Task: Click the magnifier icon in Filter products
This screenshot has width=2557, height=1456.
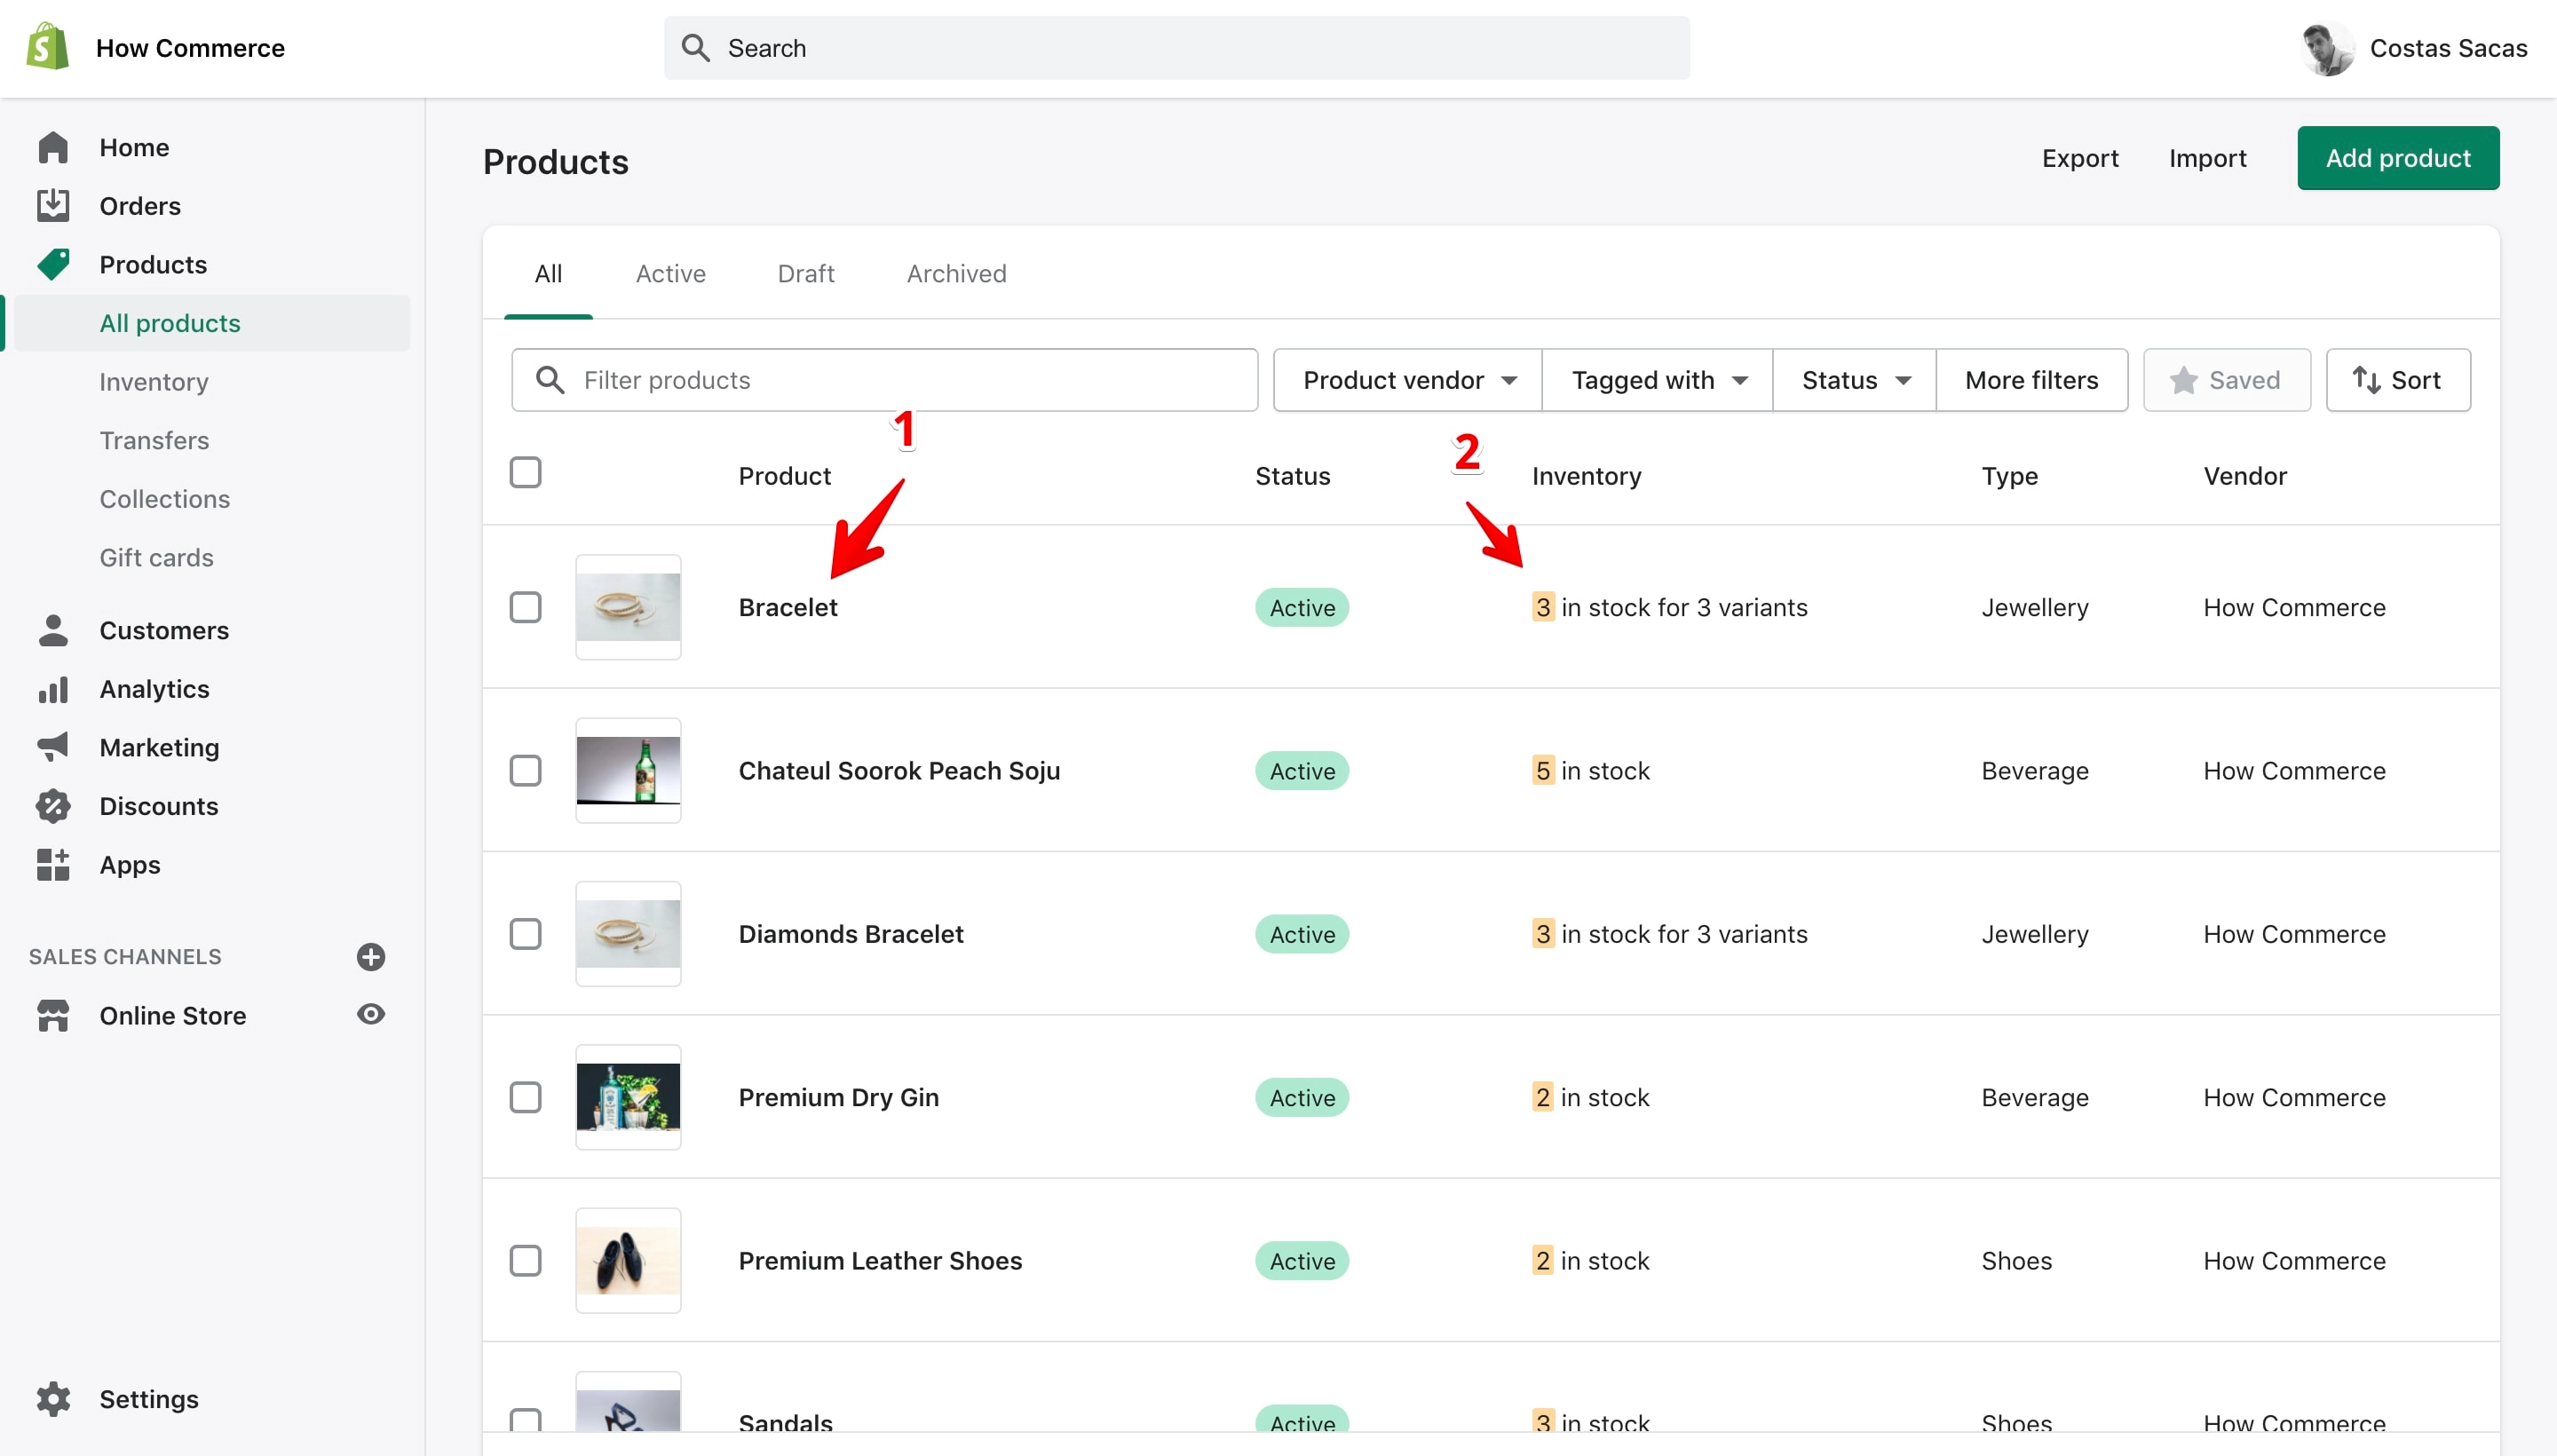Action: click(x=550, y=380)
